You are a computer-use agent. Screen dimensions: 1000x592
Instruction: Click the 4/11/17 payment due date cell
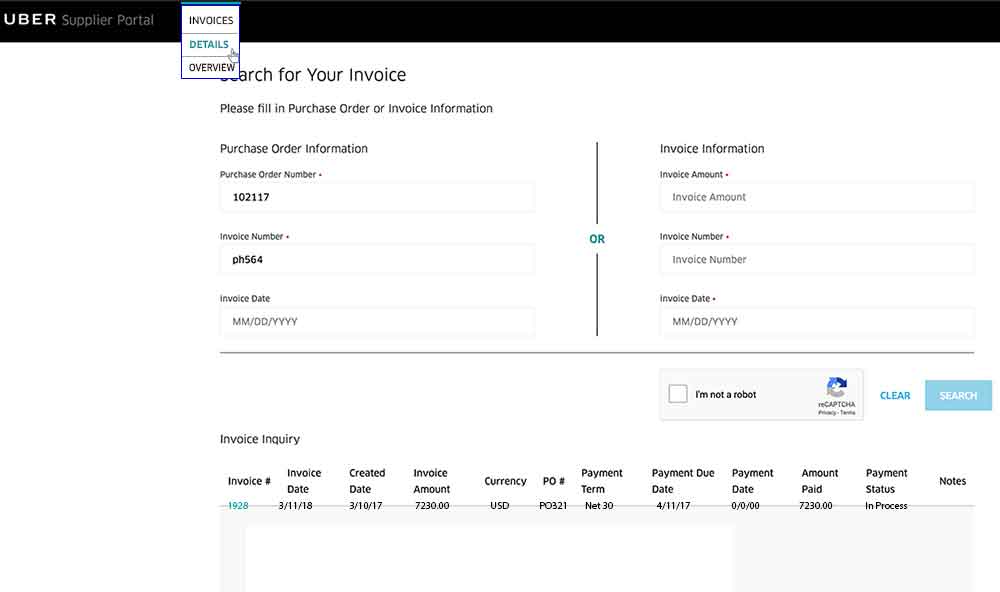click(673, 505)
